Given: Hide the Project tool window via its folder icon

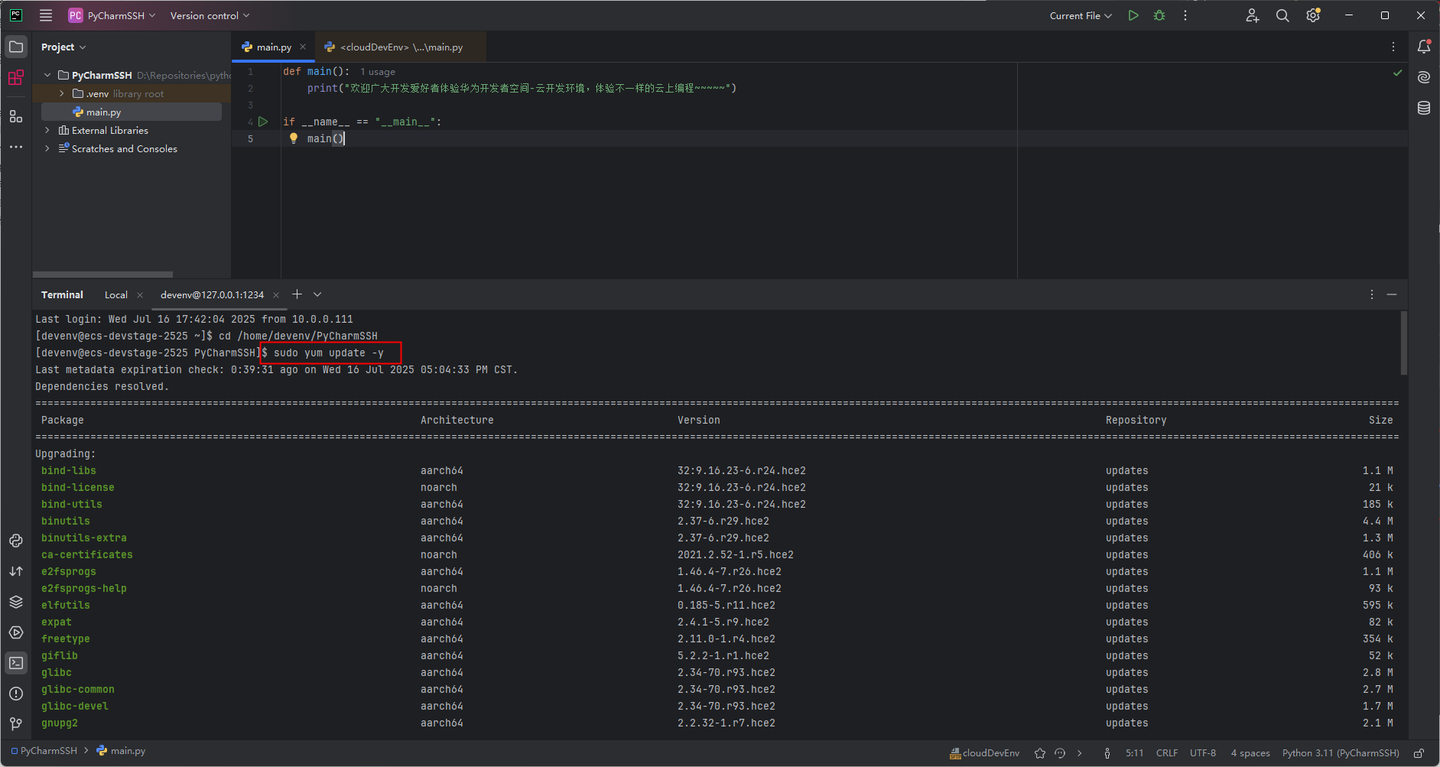Looking at the screenshot, I should pos(15,46).
